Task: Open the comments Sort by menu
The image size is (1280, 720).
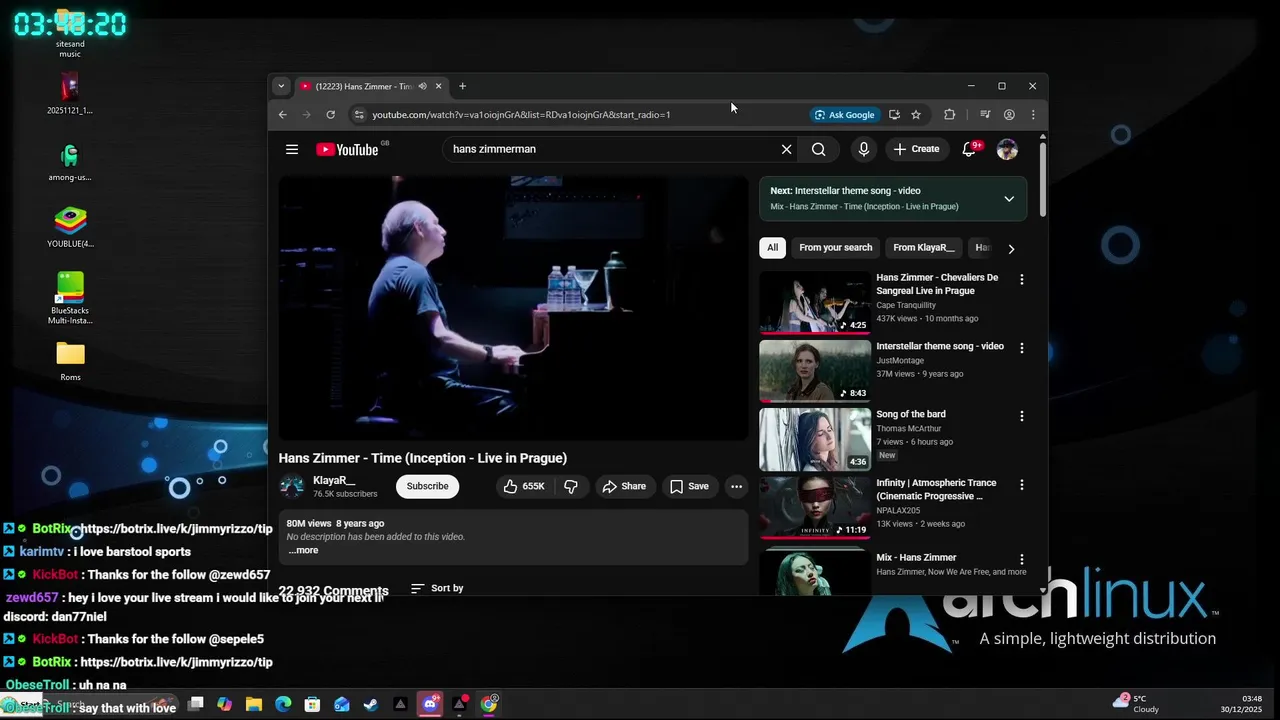Action: click(437, 588)
